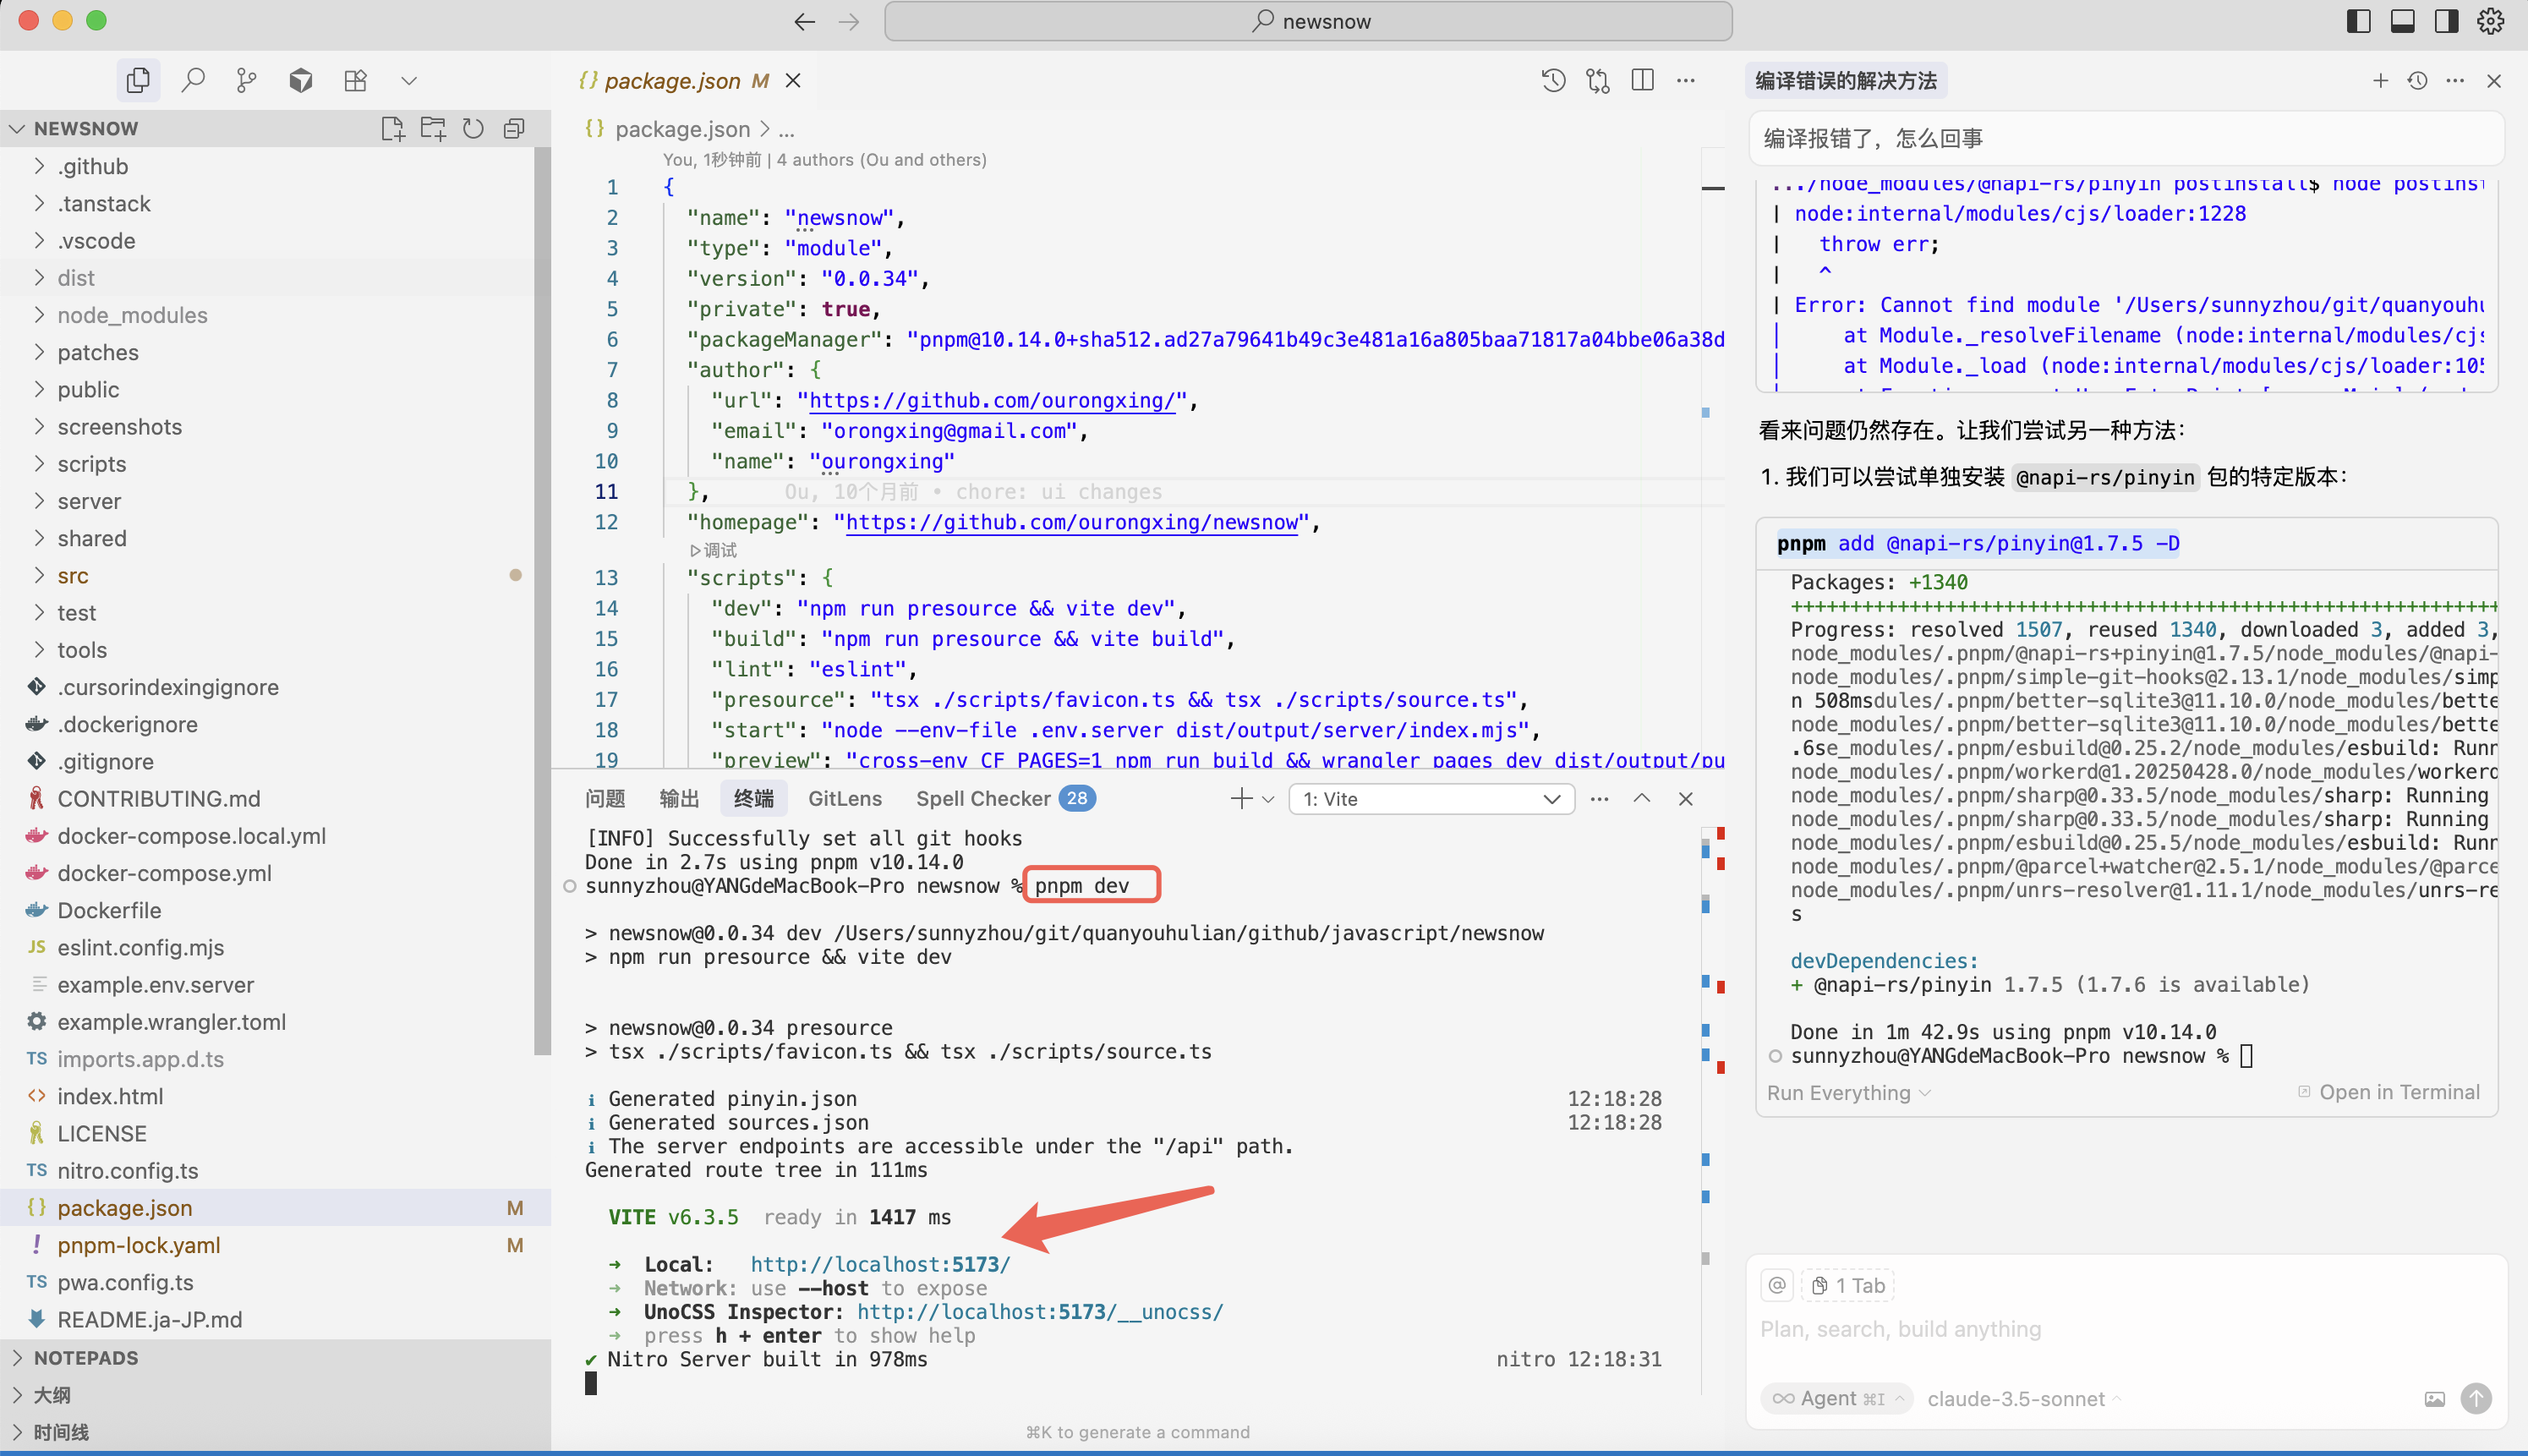Add a new terminal with plus
The width and height of the screenshot is (2528, 1456).
(x=1241, y=798)
